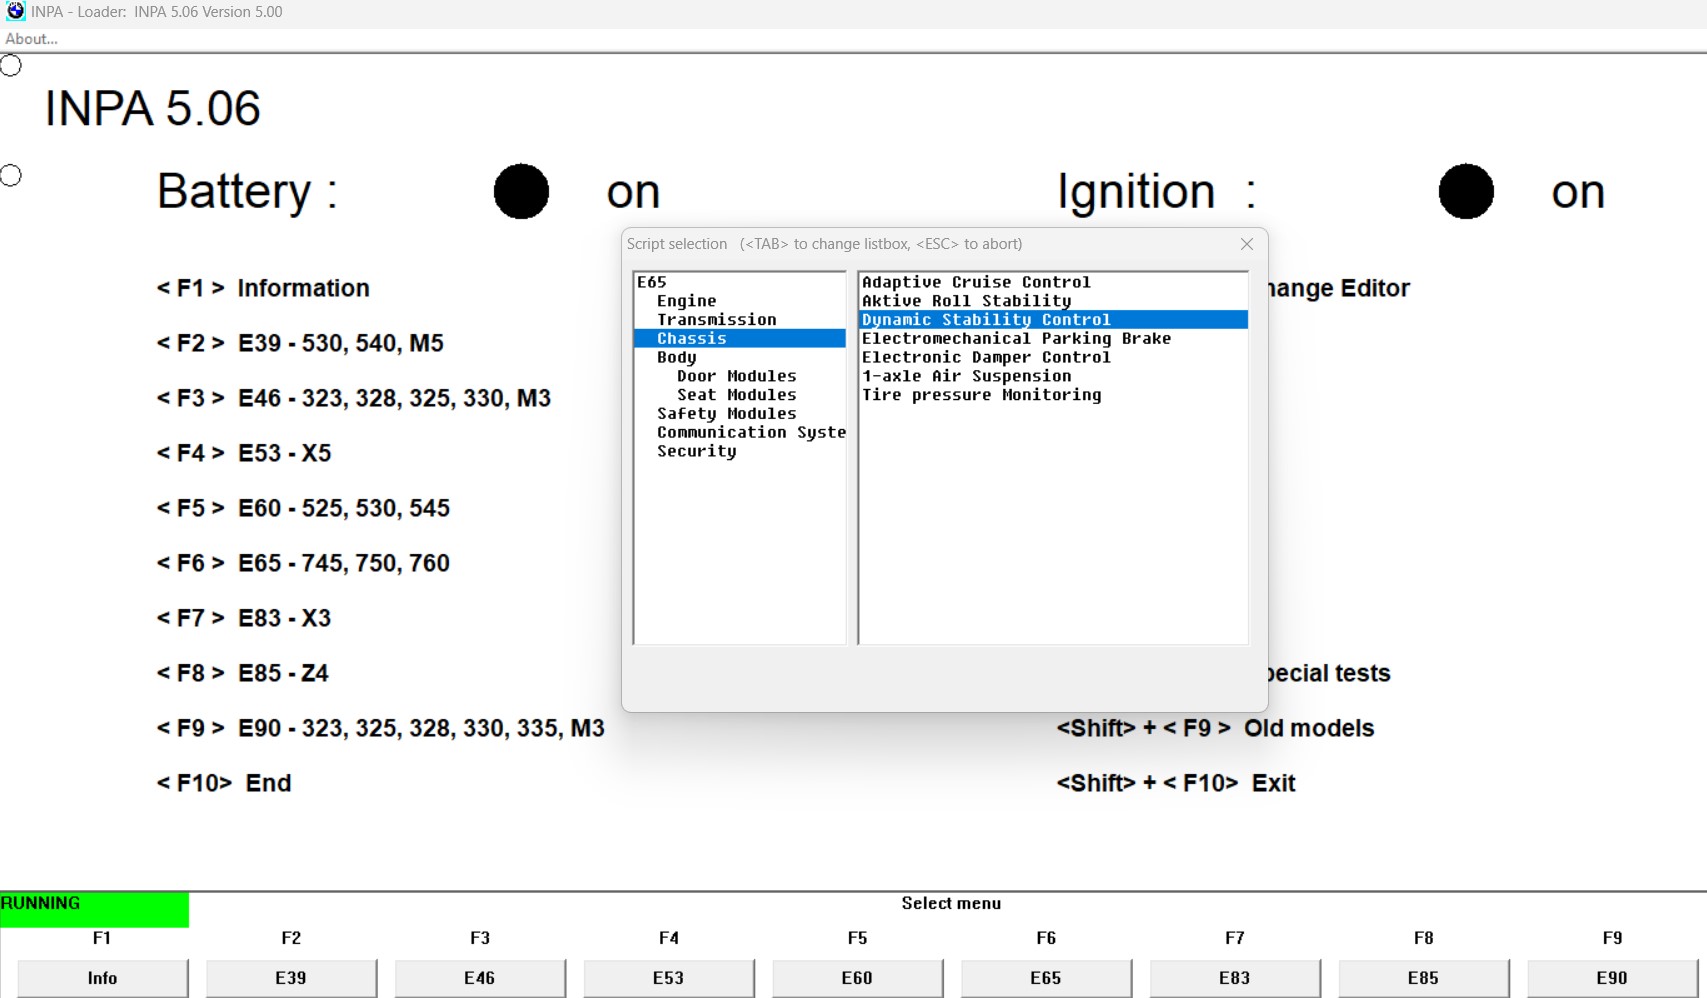
Task: Click the small circle left of Battery
Action: tap(11, 176)
